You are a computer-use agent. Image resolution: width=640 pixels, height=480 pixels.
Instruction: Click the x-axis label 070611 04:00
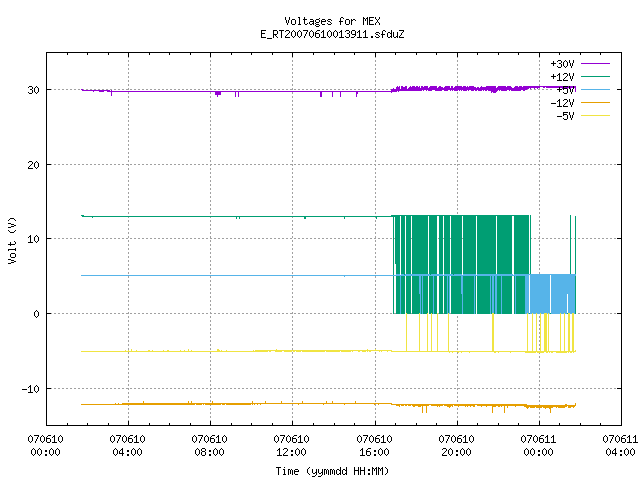[x=620, y=446]
